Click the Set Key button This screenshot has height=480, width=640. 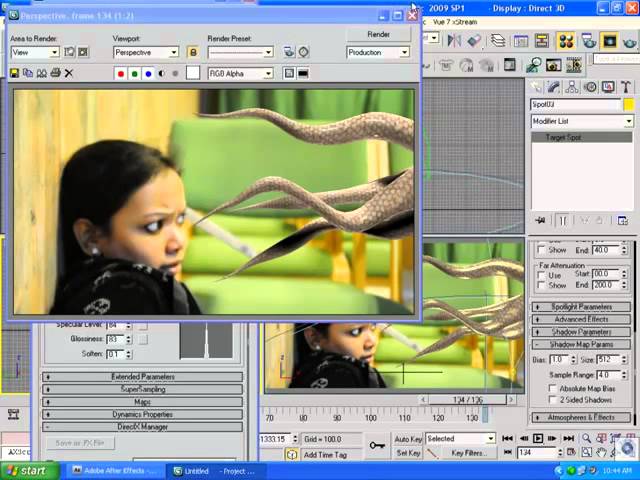pos(408,453)
